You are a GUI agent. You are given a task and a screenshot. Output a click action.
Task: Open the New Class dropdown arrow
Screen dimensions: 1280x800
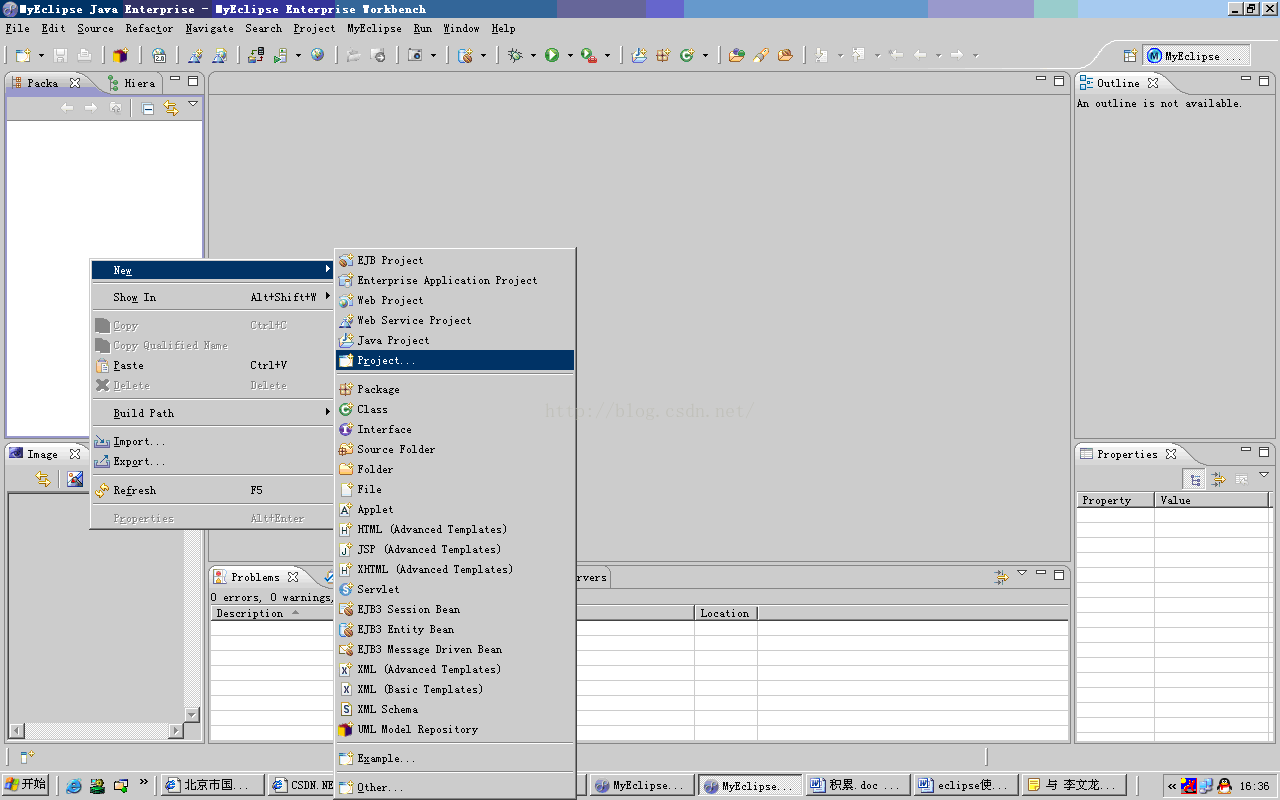[x=705, y=56]
